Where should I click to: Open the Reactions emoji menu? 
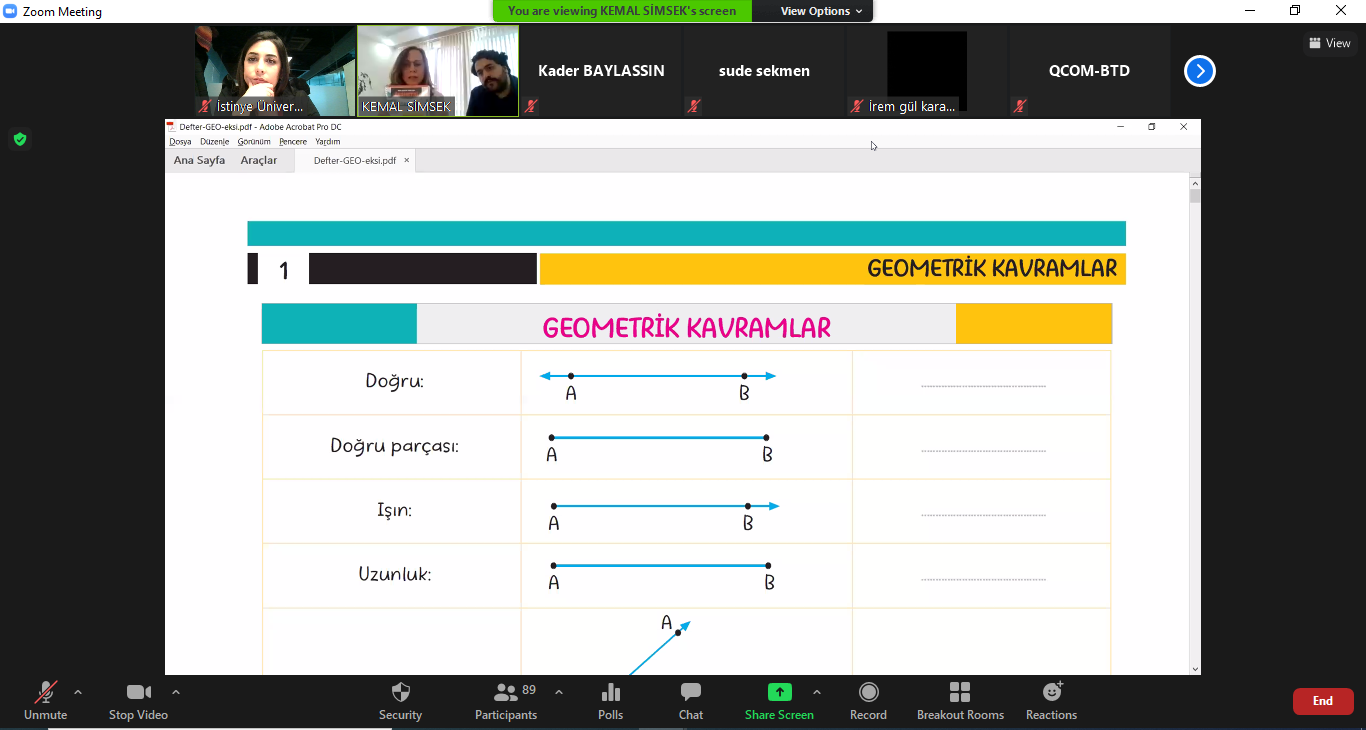[1051, 693]
